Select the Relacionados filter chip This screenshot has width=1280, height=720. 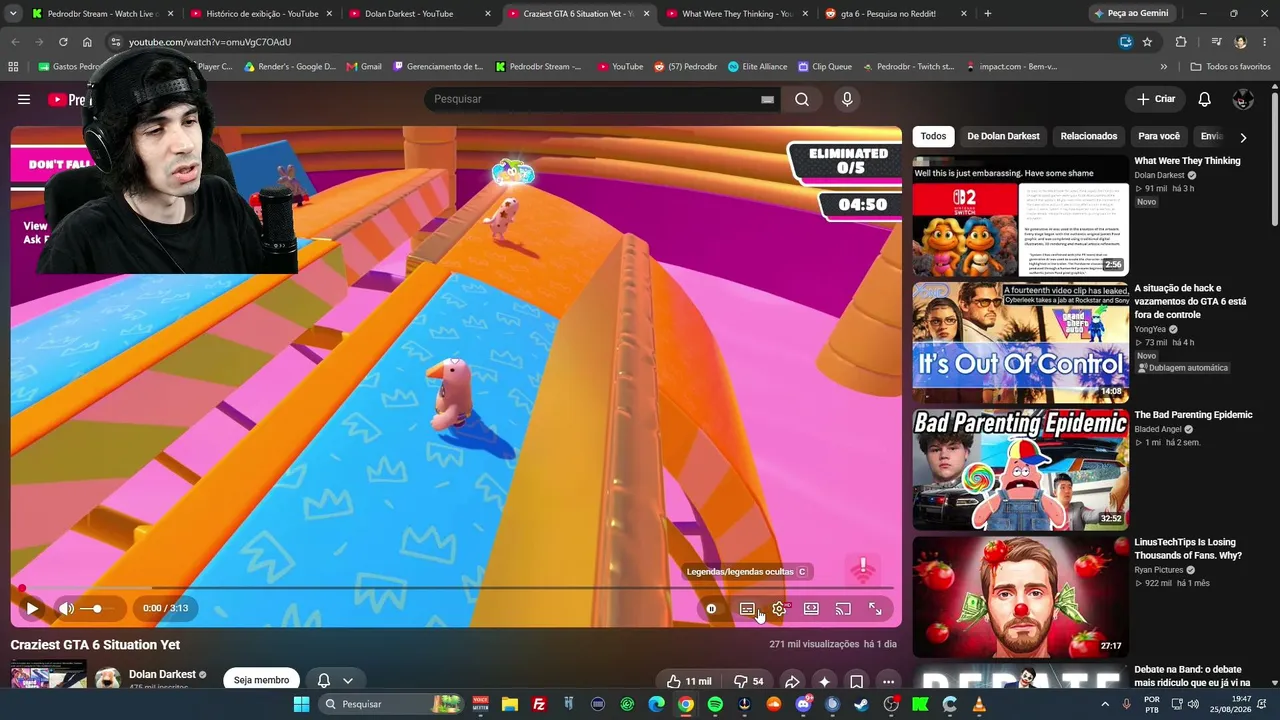tap(1089, 136)
